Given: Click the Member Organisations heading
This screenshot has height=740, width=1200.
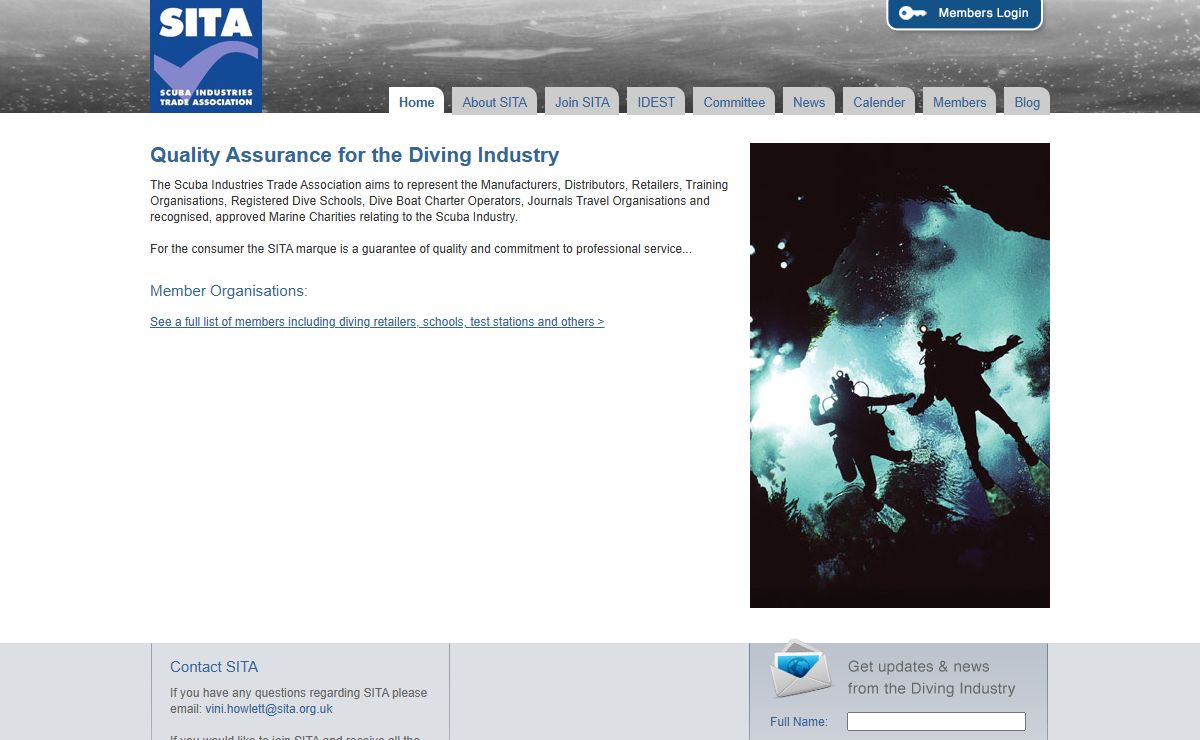Looking at the screenshot, I should click(229, 291).
